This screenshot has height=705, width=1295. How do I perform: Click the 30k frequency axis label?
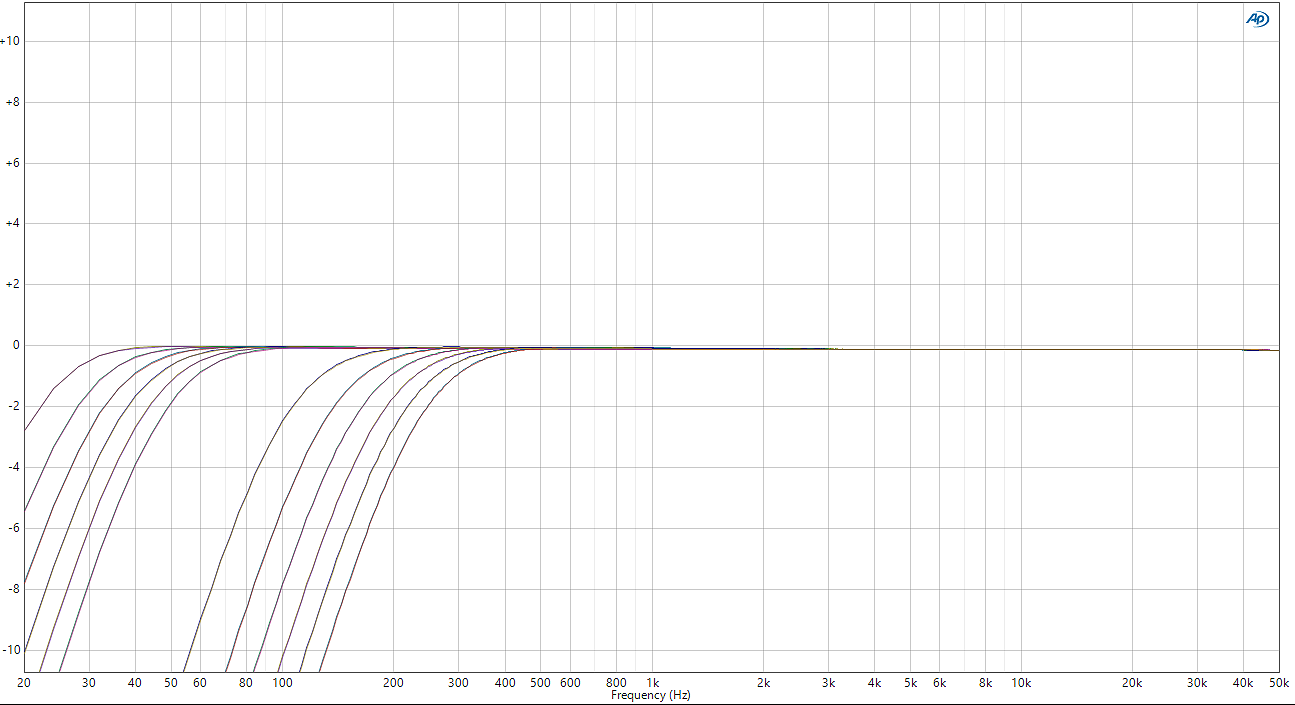coord(1197,683)
